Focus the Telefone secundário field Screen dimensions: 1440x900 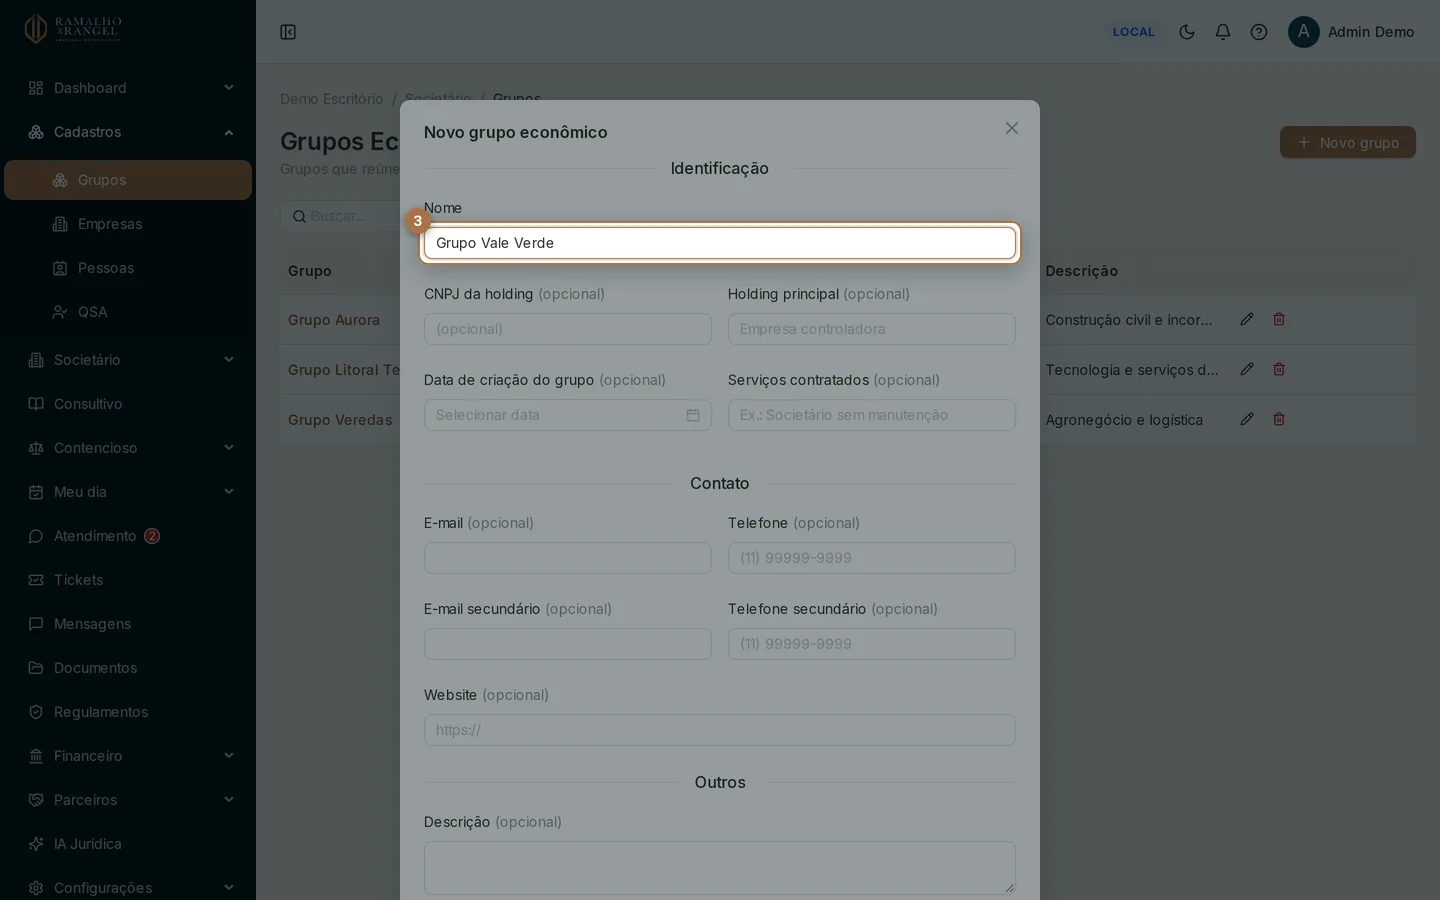[872, 644]
